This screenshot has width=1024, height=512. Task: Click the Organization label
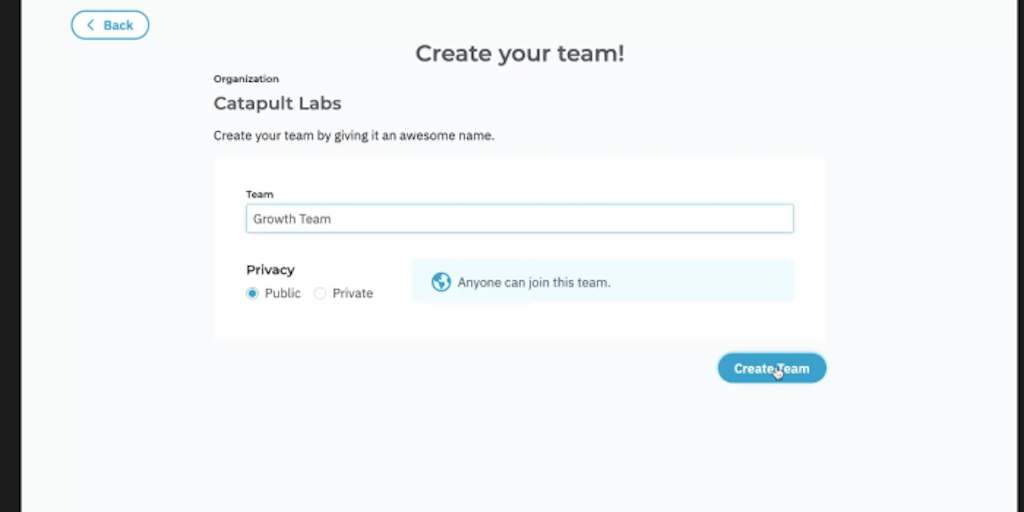coord(246,79)
